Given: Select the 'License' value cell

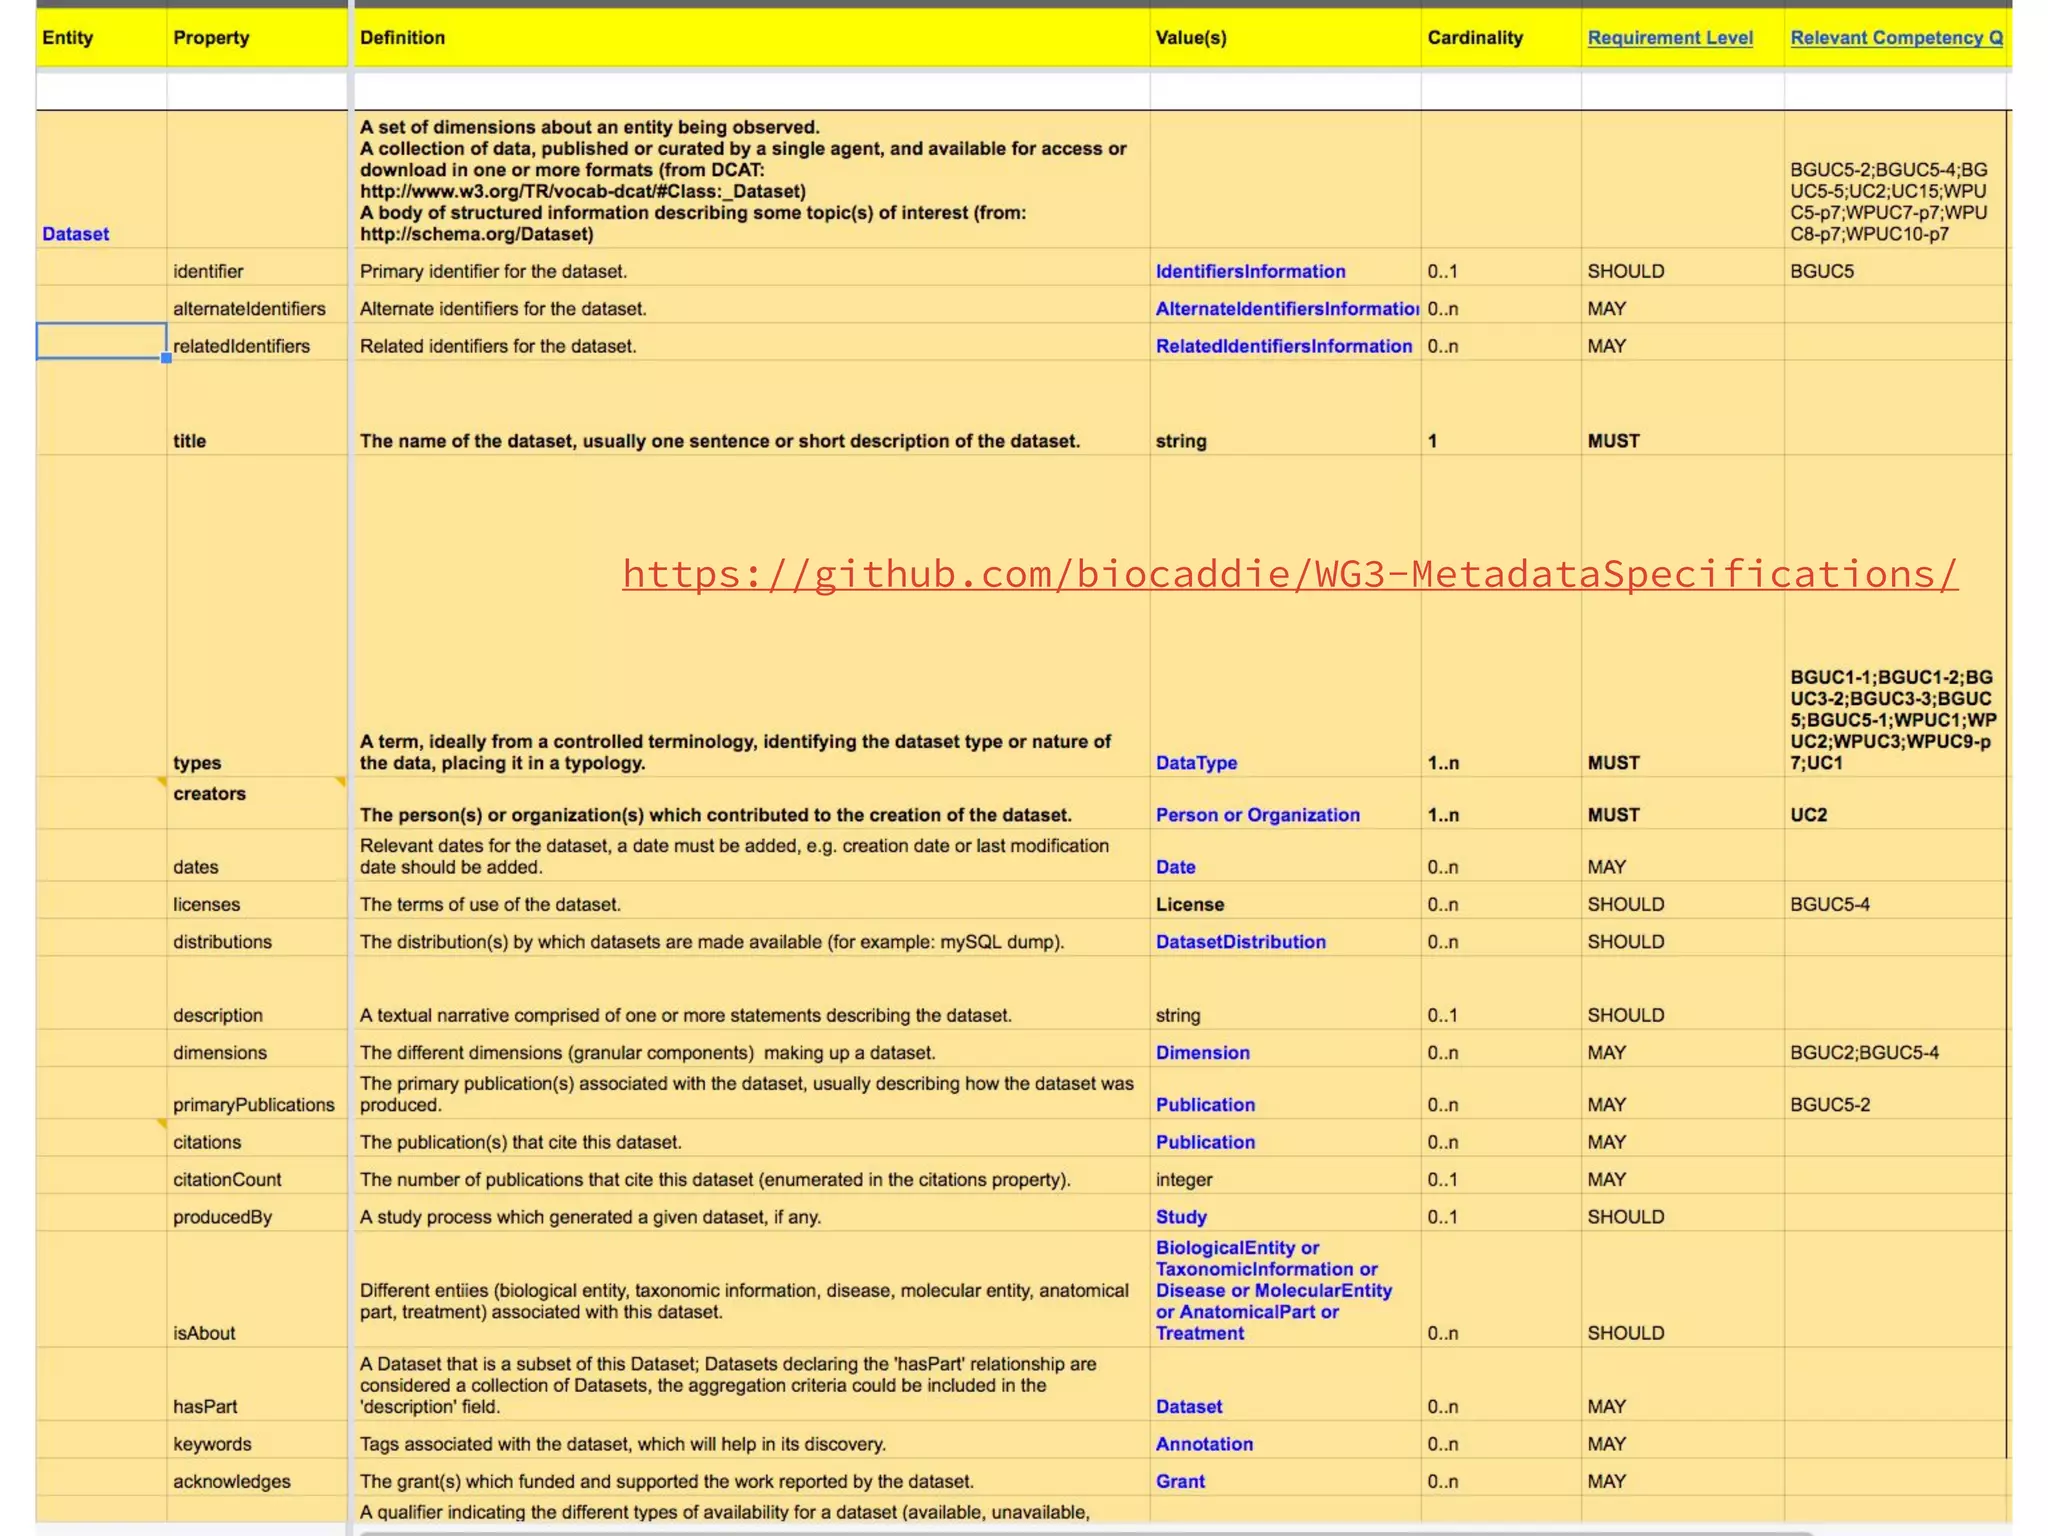Looking at the screenshot, I should click(x=1285, y=900).
